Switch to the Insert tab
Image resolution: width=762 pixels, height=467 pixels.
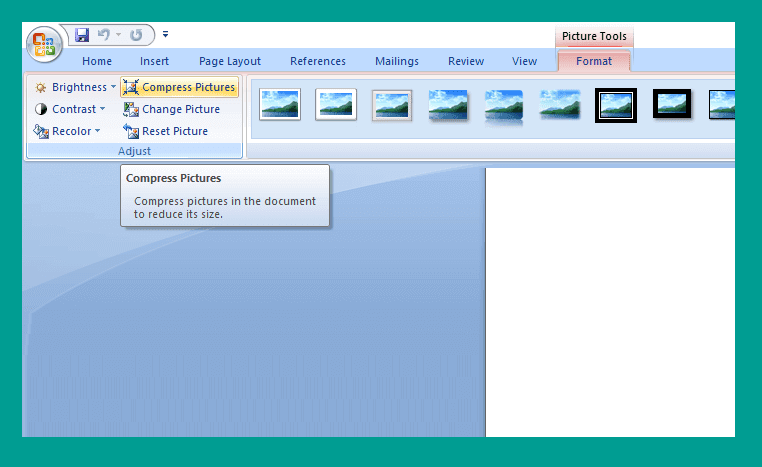coord(155,61)
